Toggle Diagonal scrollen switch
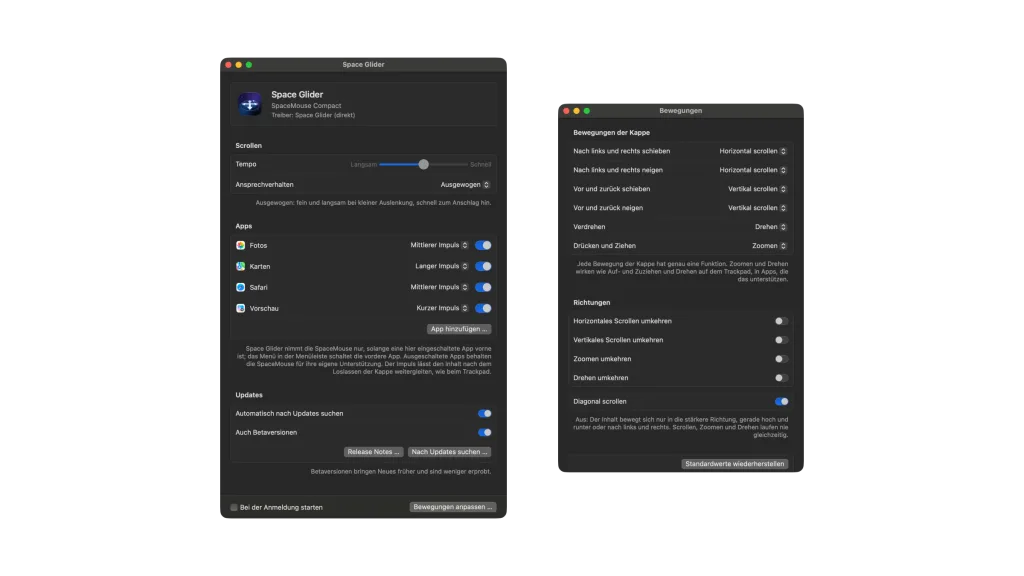The height and width of the screenshot is (576, 1024). coord(781,402)
